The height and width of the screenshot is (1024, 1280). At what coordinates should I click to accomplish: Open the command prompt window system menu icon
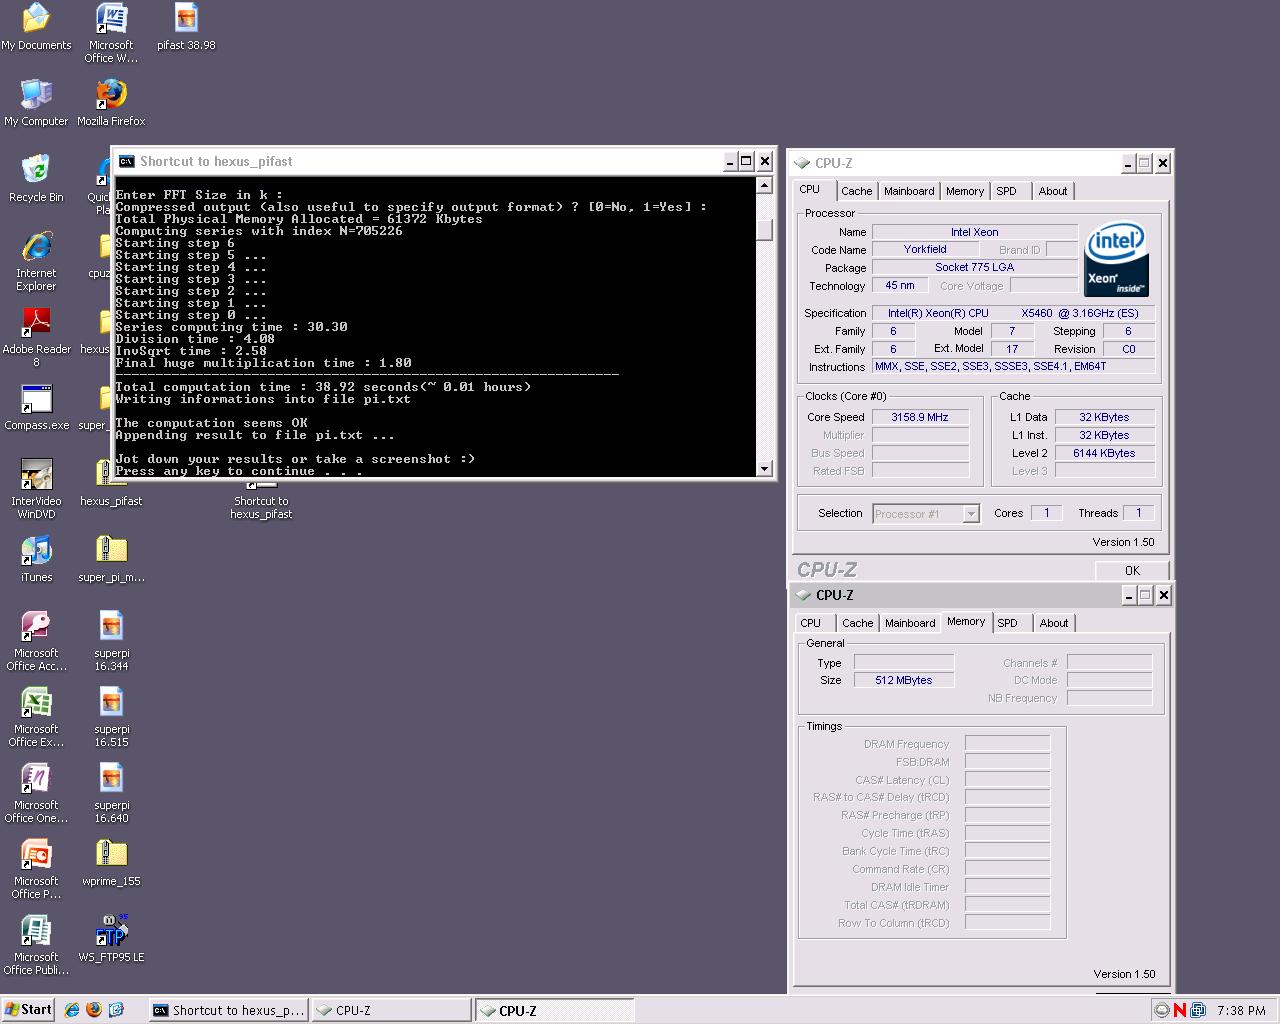(x=126, y=161)
